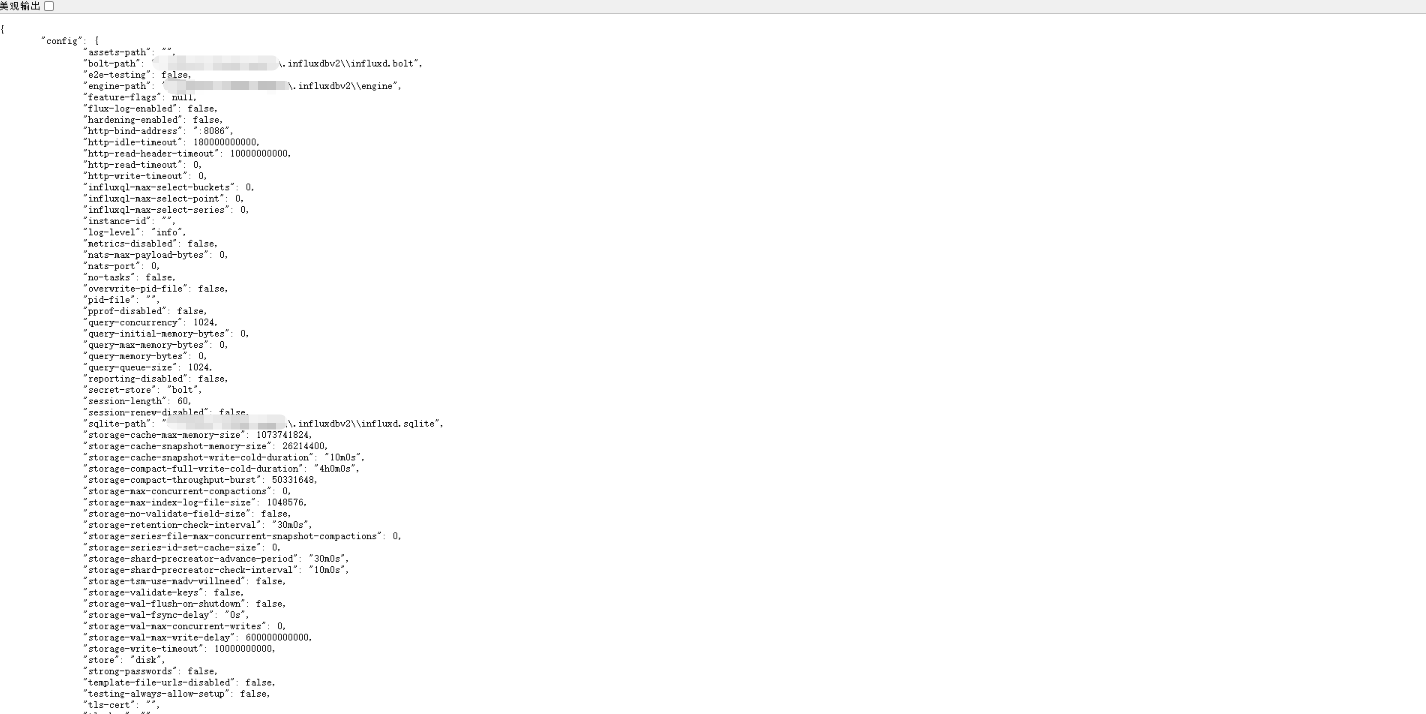Click "storage-shard-precreator-check-interval" key

click(191, 569)
